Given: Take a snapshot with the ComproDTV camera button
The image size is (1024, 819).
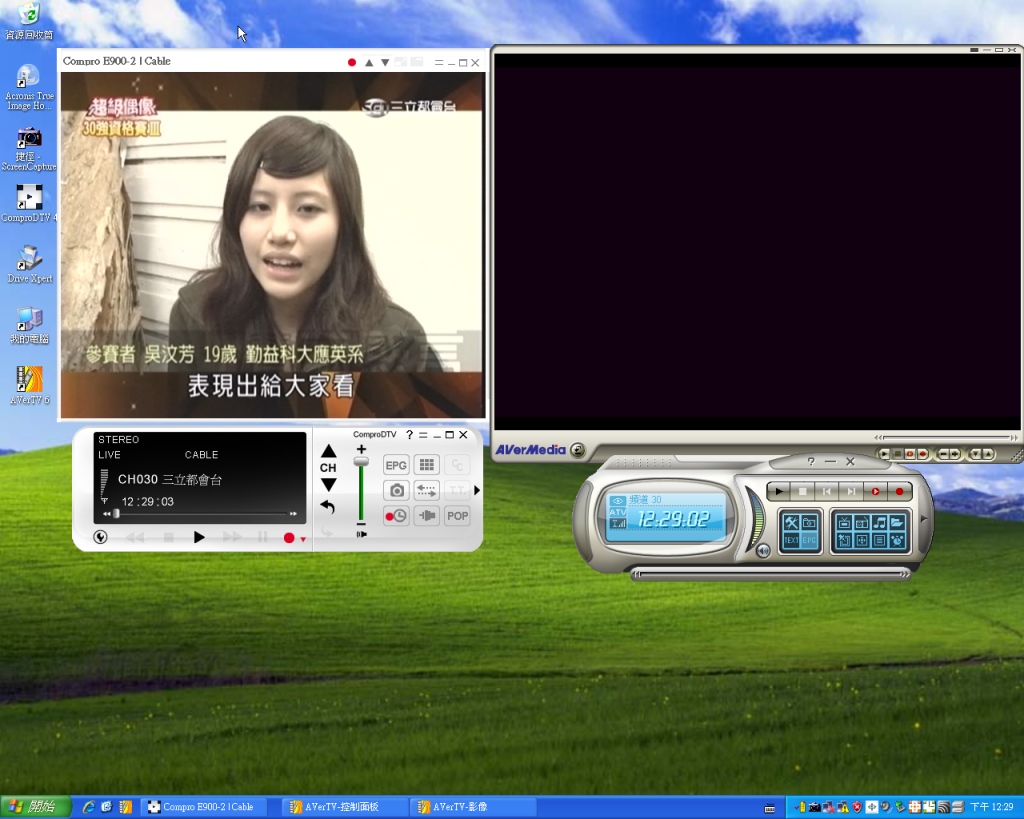Looking at the screenshot, I should [396, 490].
